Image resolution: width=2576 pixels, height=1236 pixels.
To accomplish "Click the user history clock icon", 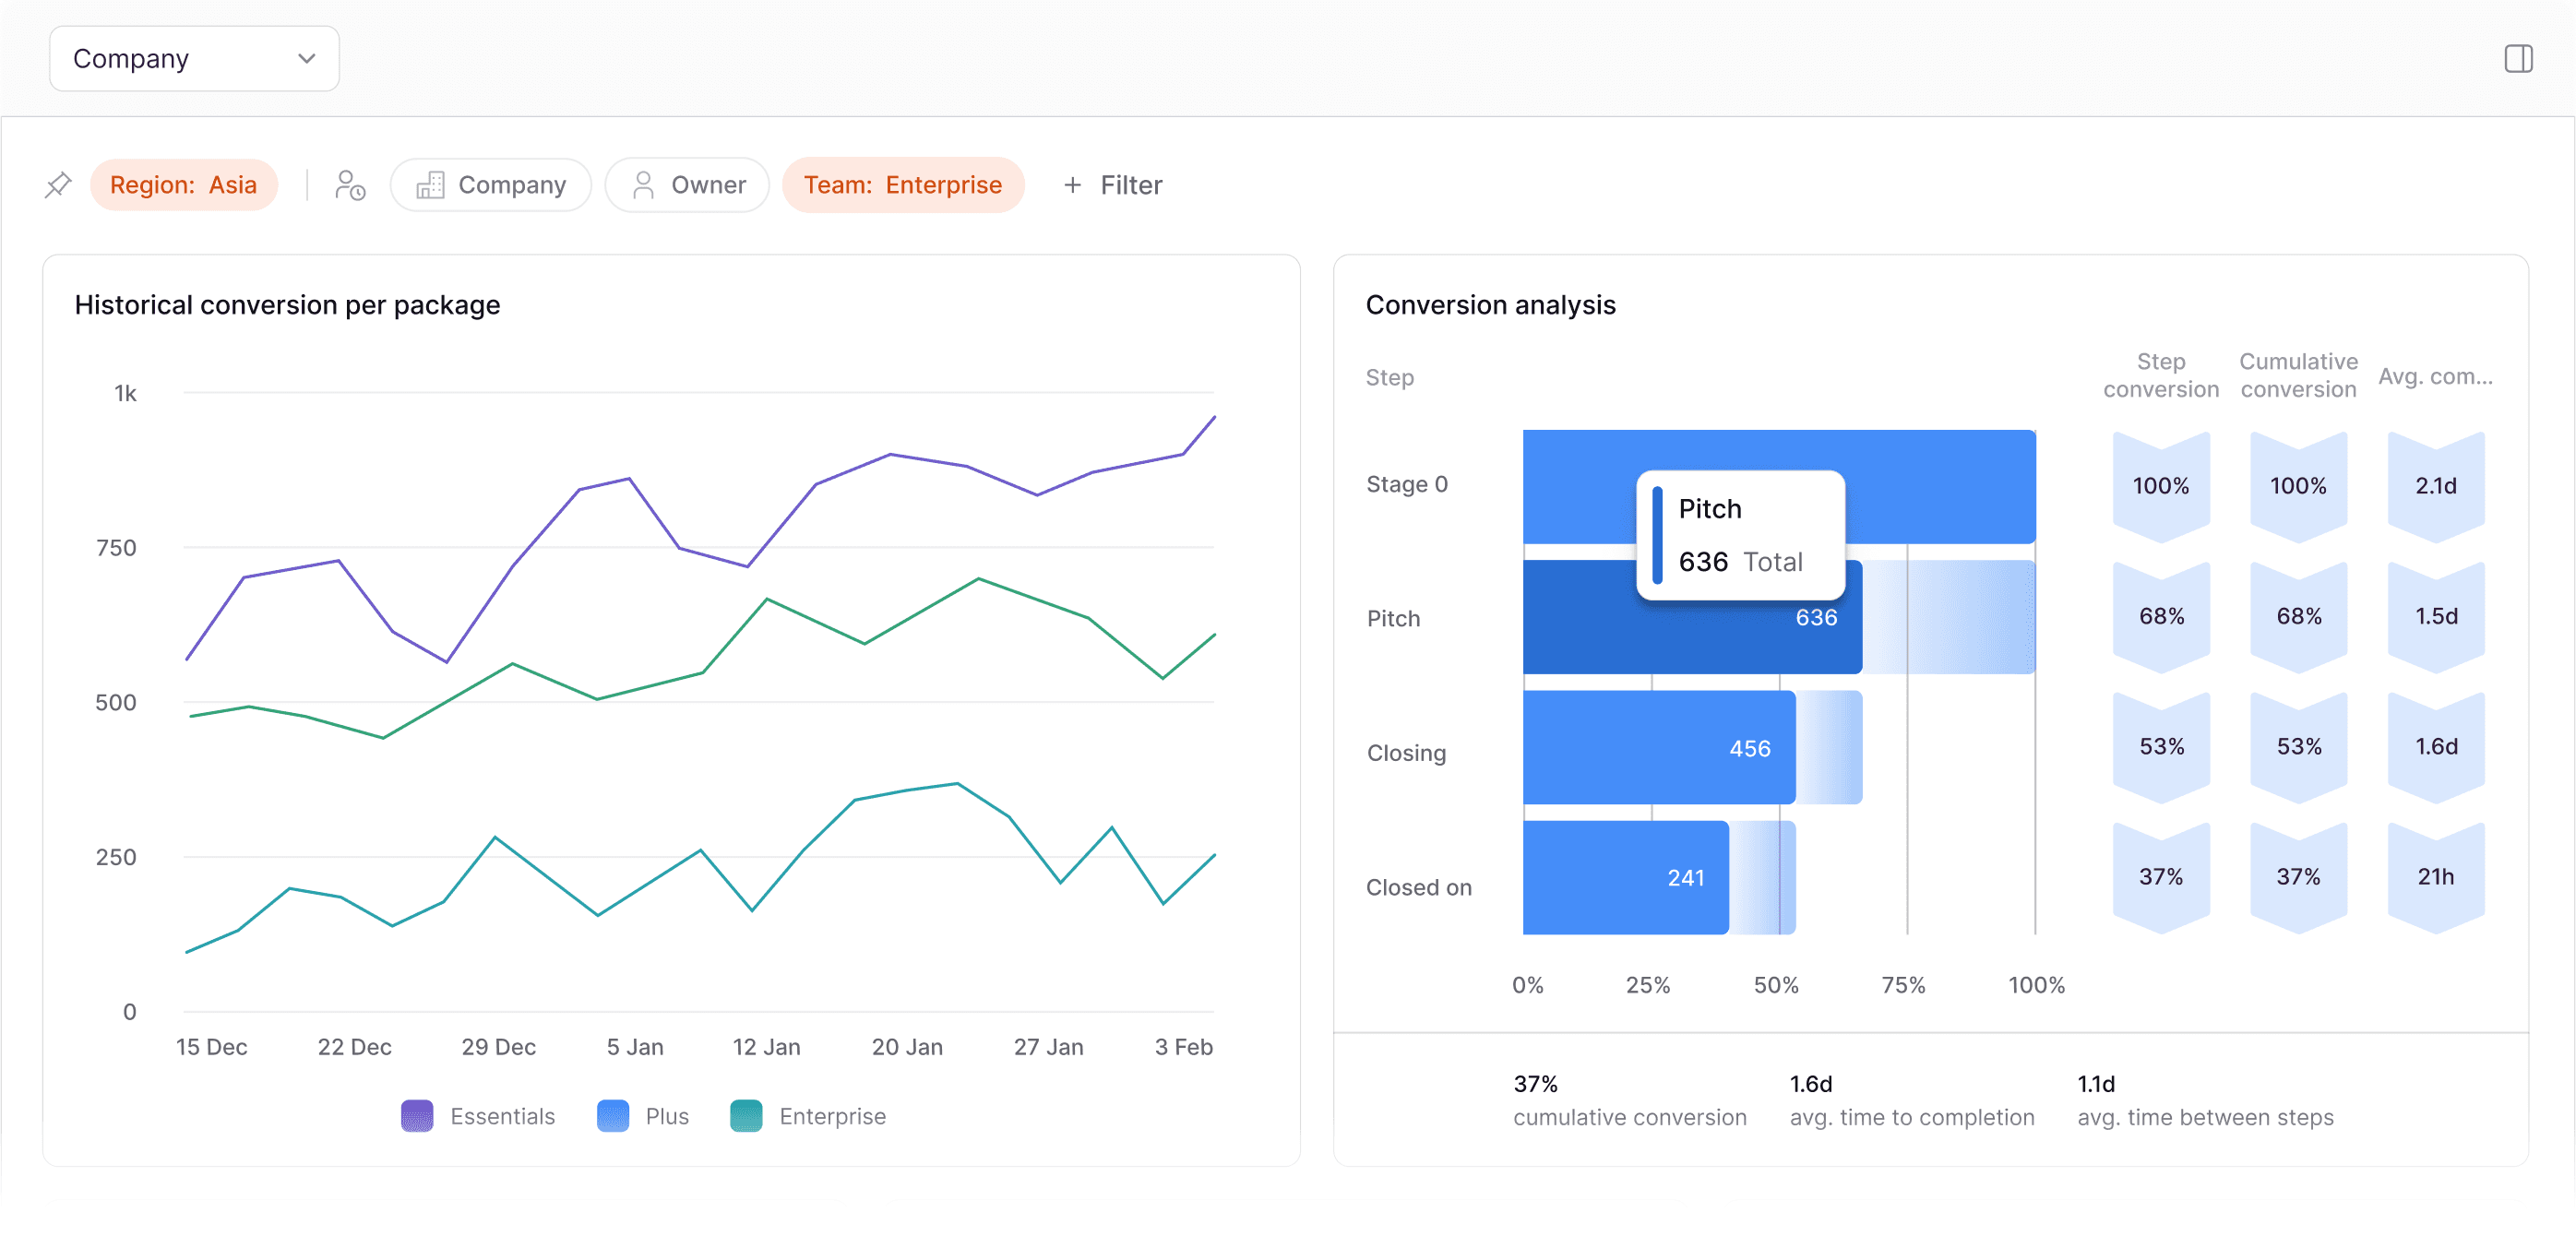I will 349,185.
